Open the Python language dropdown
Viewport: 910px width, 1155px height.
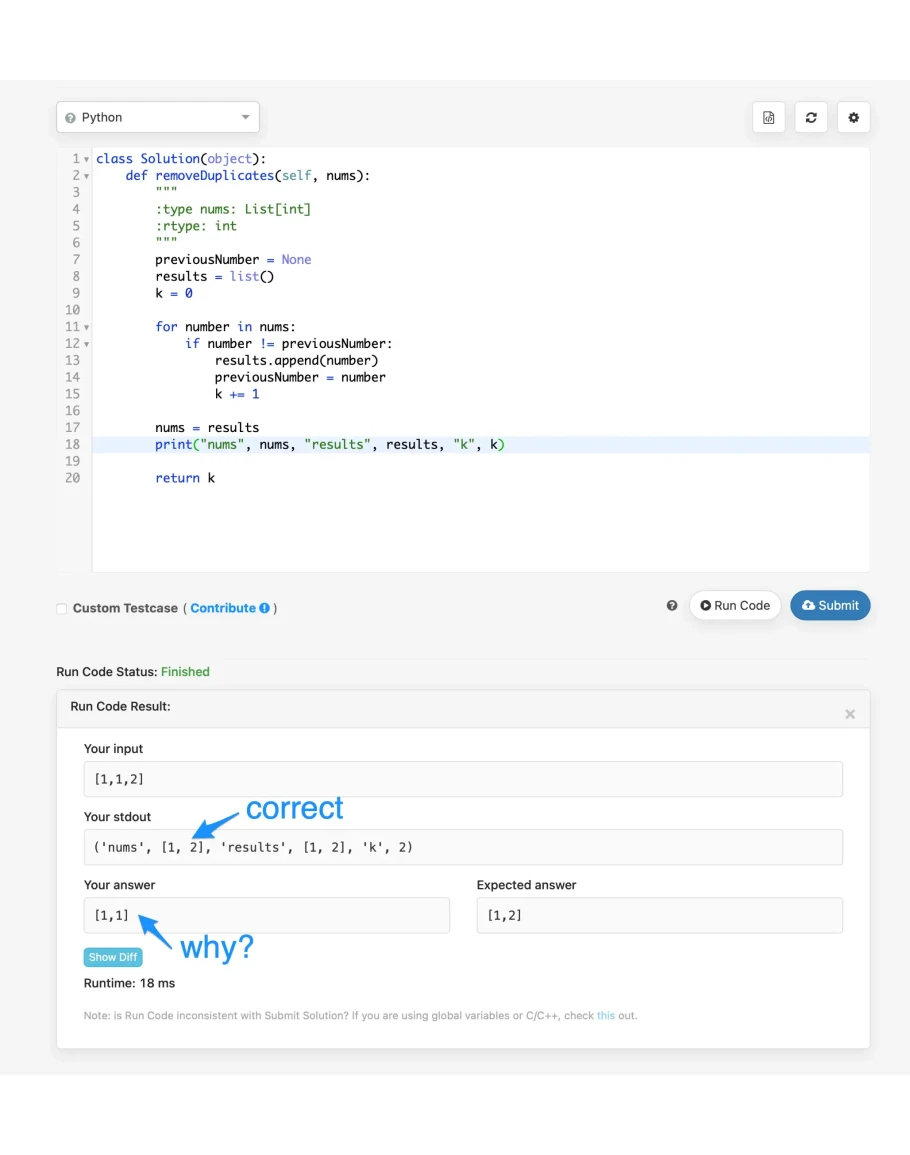point(158,118)
